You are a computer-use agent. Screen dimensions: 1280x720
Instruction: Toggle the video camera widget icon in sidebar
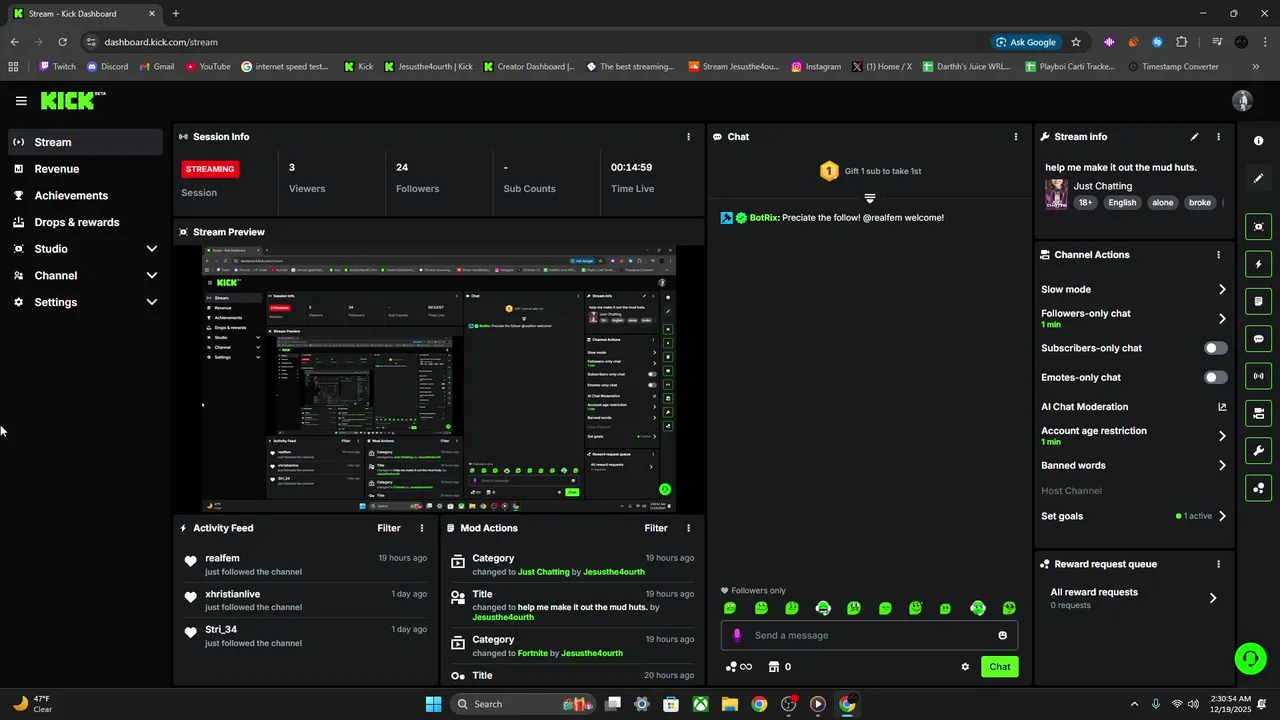(x=1258, y=413)
